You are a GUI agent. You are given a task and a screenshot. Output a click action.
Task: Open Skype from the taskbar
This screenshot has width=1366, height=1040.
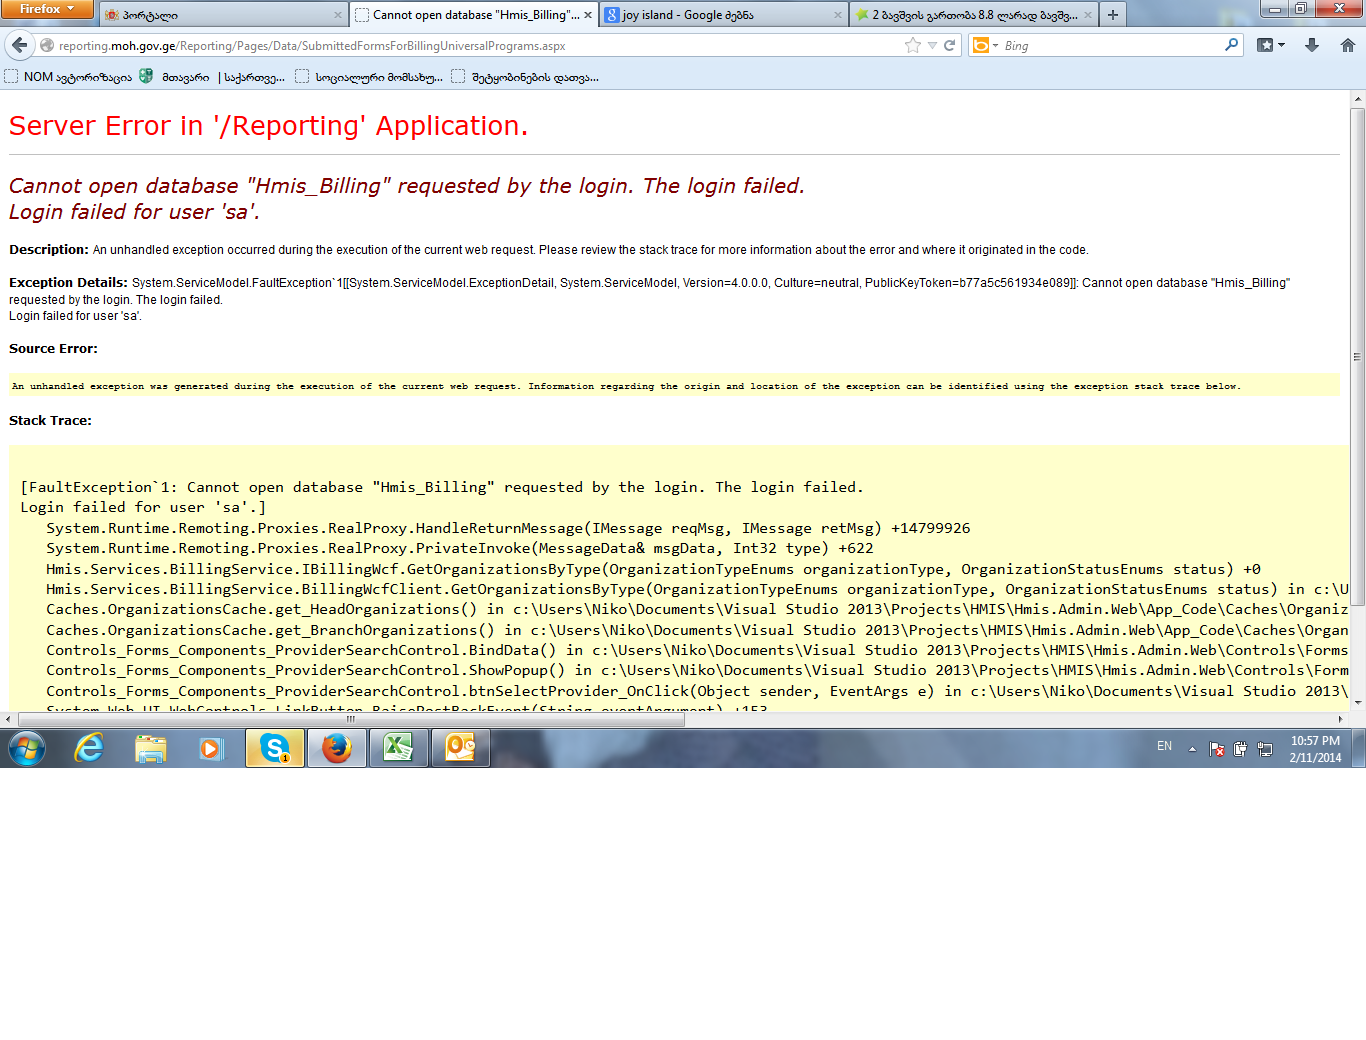(x=275, y=748)
